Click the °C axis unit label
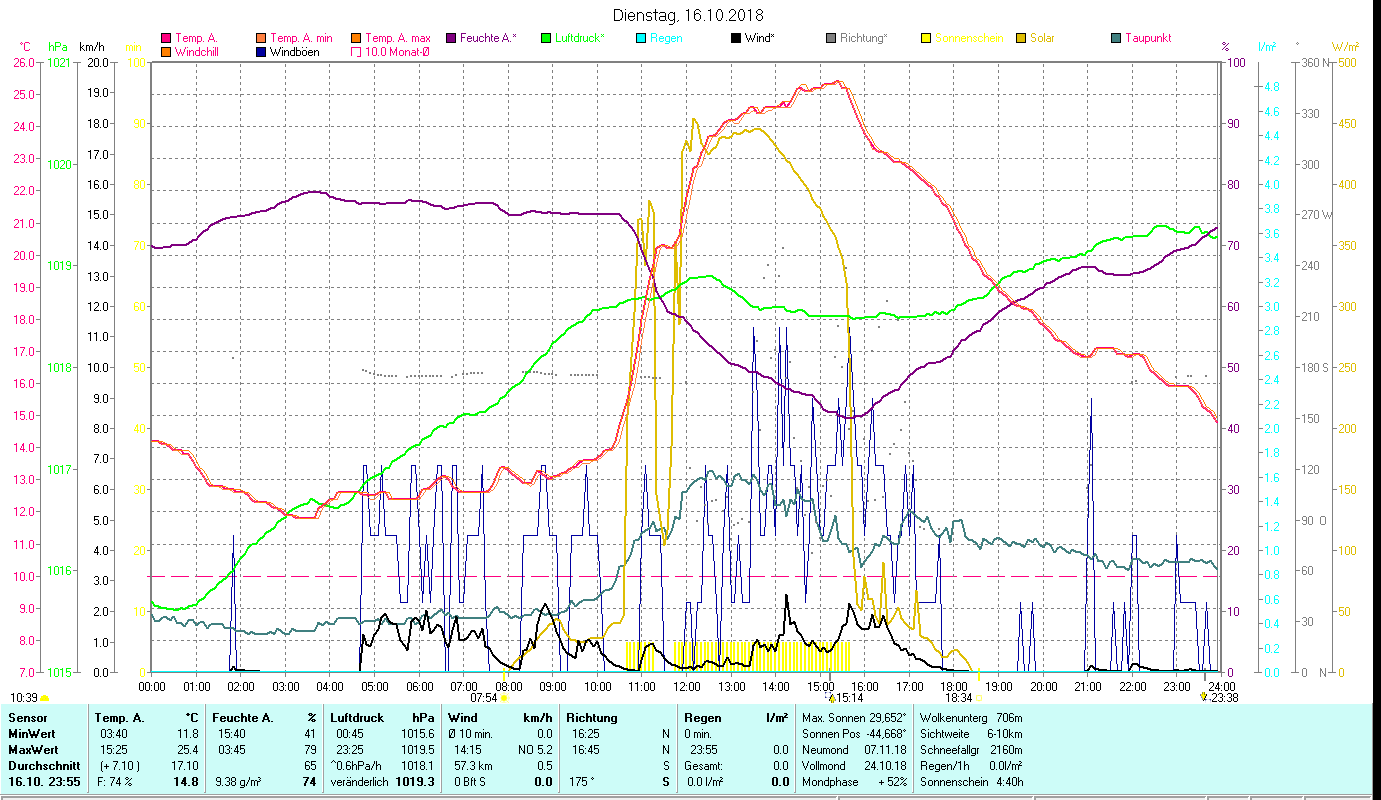The width and height of the screenshot is (1381, 800). point(25,47)
